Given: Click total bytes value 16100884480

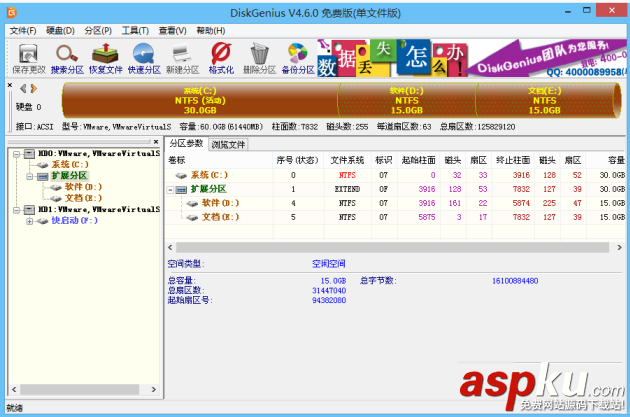Looking at the screenshot, I should coord(515,281).
